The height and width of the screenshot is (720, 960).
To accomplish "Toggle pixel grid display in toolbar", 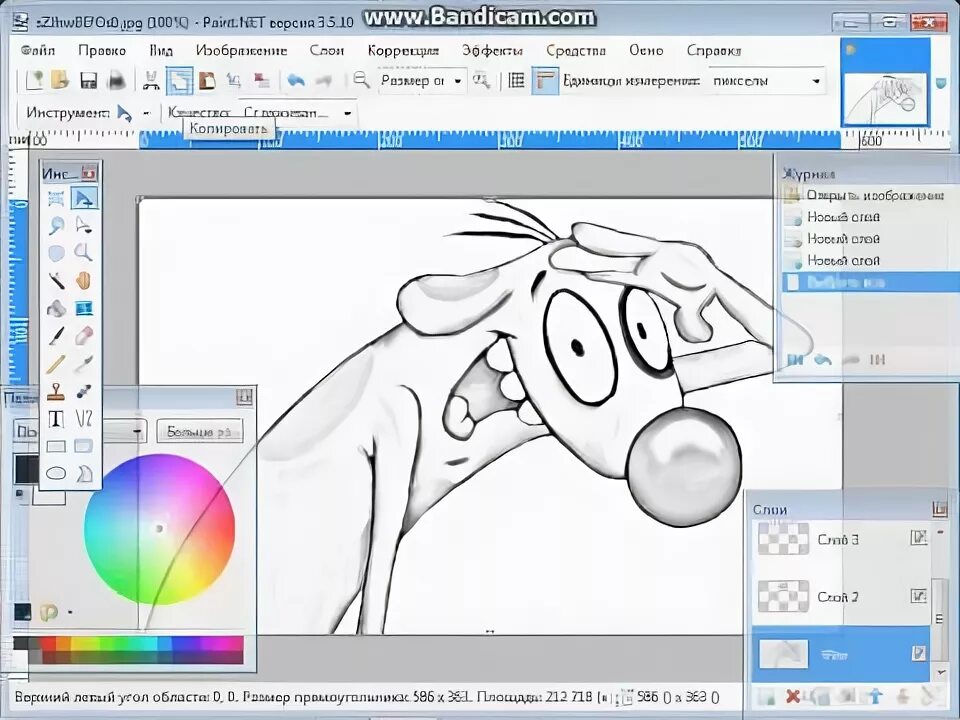I will 517,81.
